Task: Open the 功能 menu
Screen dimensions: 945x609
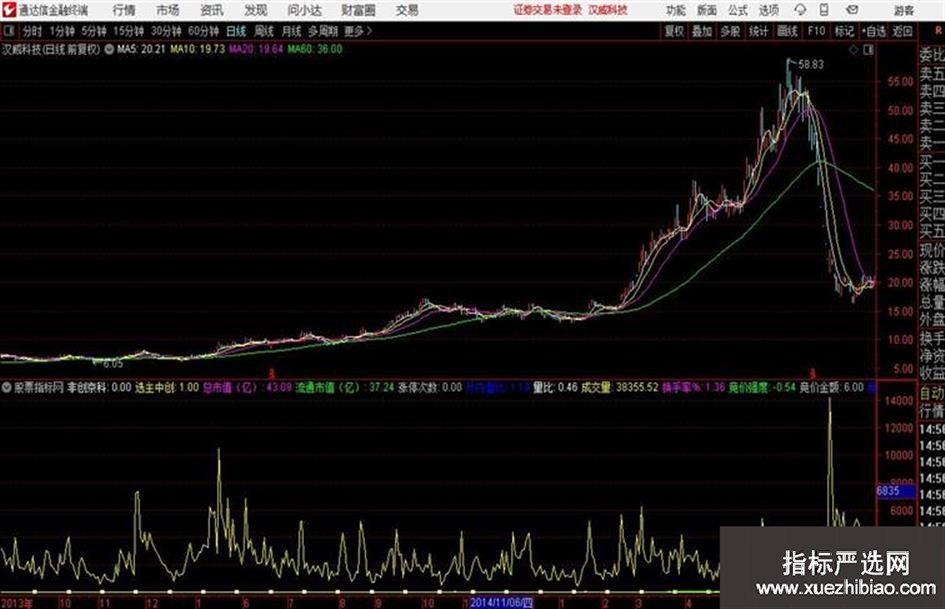Action: click(x=676, y=10)
